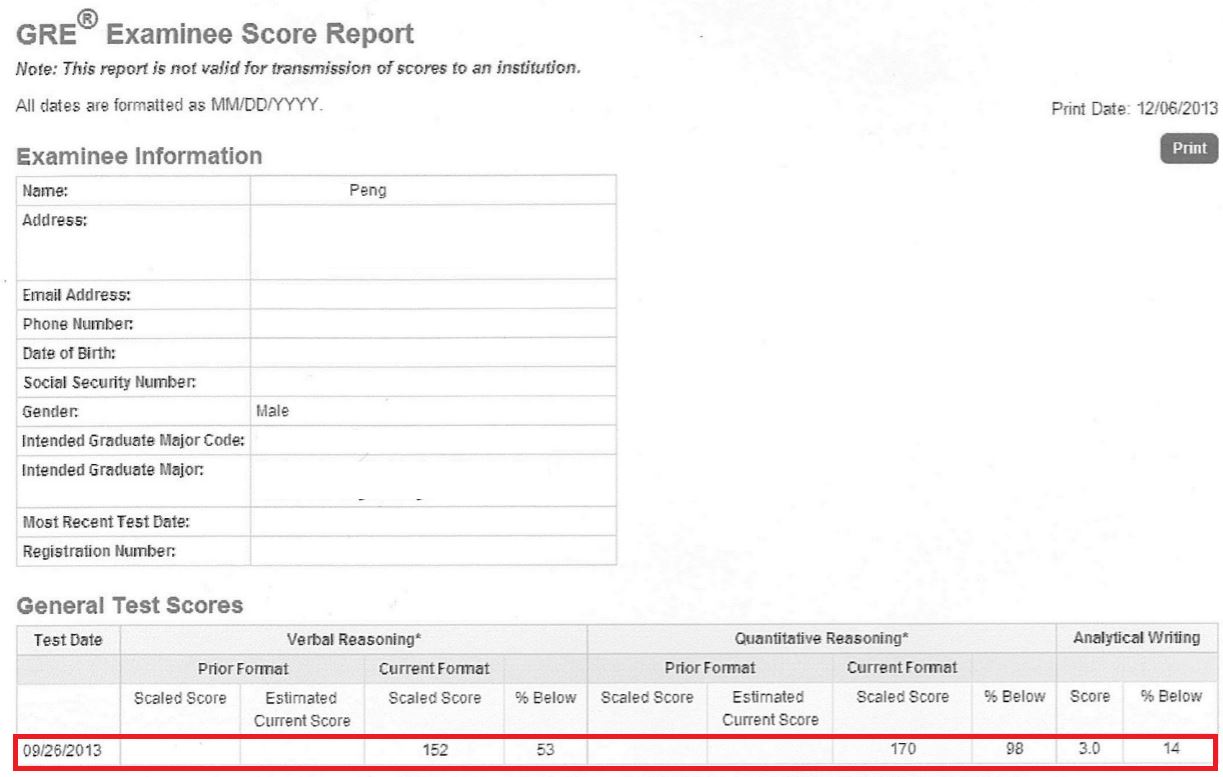Image resolution: width=1223 pixels, height=777 pixels.
Task: Click the 'Print Date: 12/06/2013' text
Action: (x=1136, y=111)
